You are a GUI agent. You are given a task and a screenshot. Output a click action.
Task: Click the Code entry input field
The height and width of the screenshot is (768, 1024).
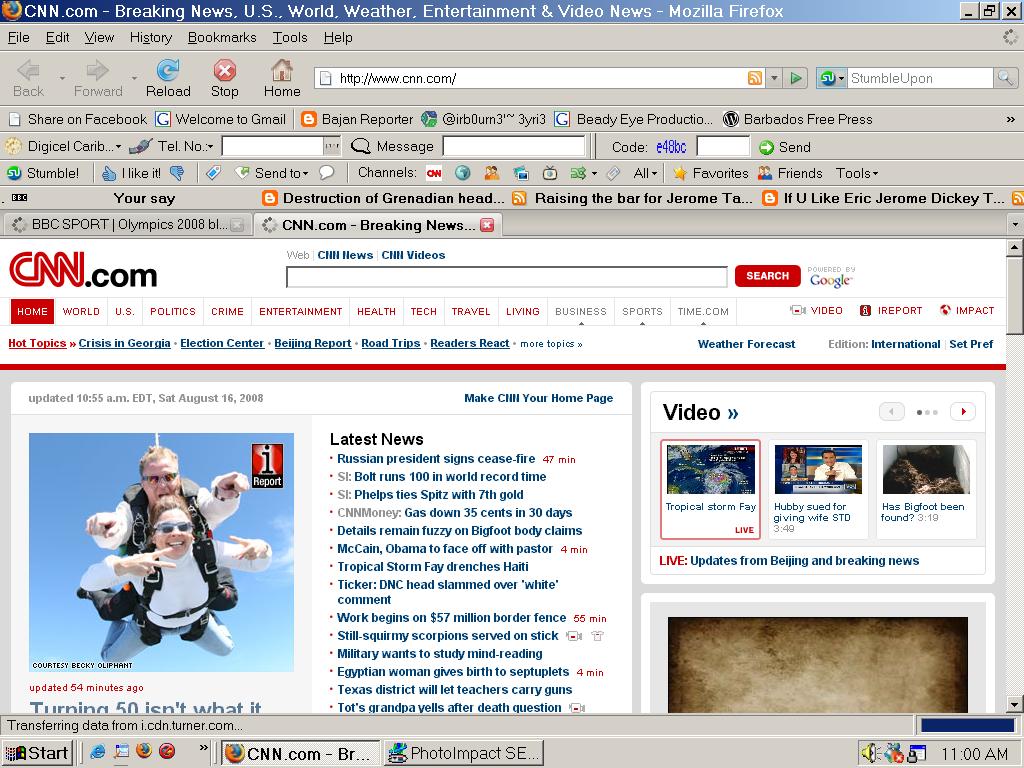722,146
